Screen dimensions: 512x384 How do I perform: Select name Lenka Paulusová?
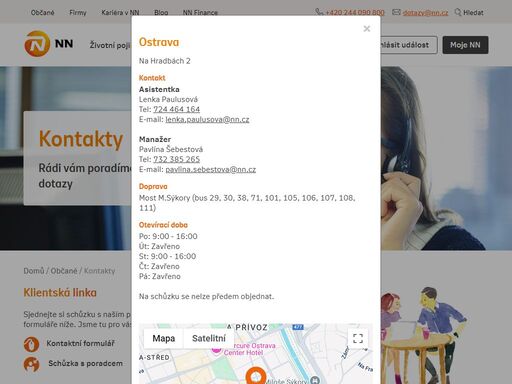168,99
